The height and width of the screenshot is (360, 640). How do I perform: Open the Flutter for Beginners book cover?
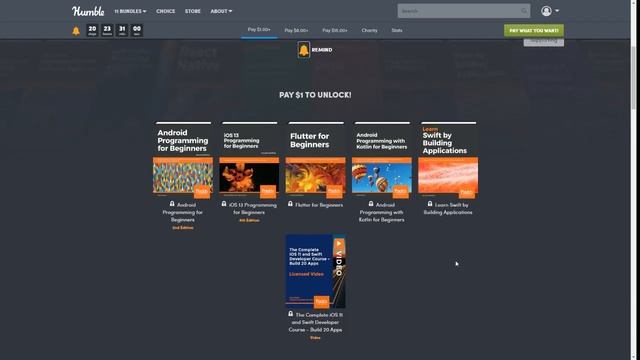(316, 160)
